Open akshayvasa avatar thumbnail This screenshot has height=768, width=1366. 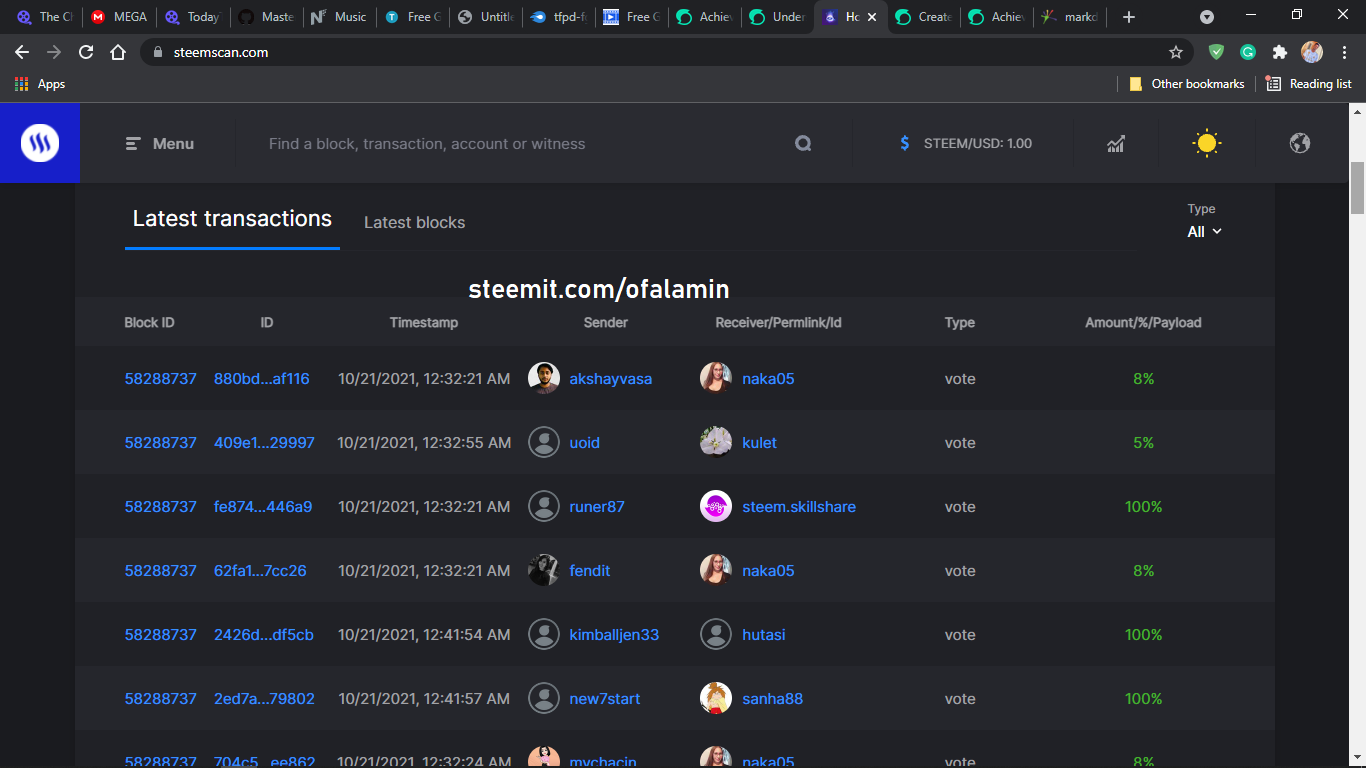tap(544, 379)
